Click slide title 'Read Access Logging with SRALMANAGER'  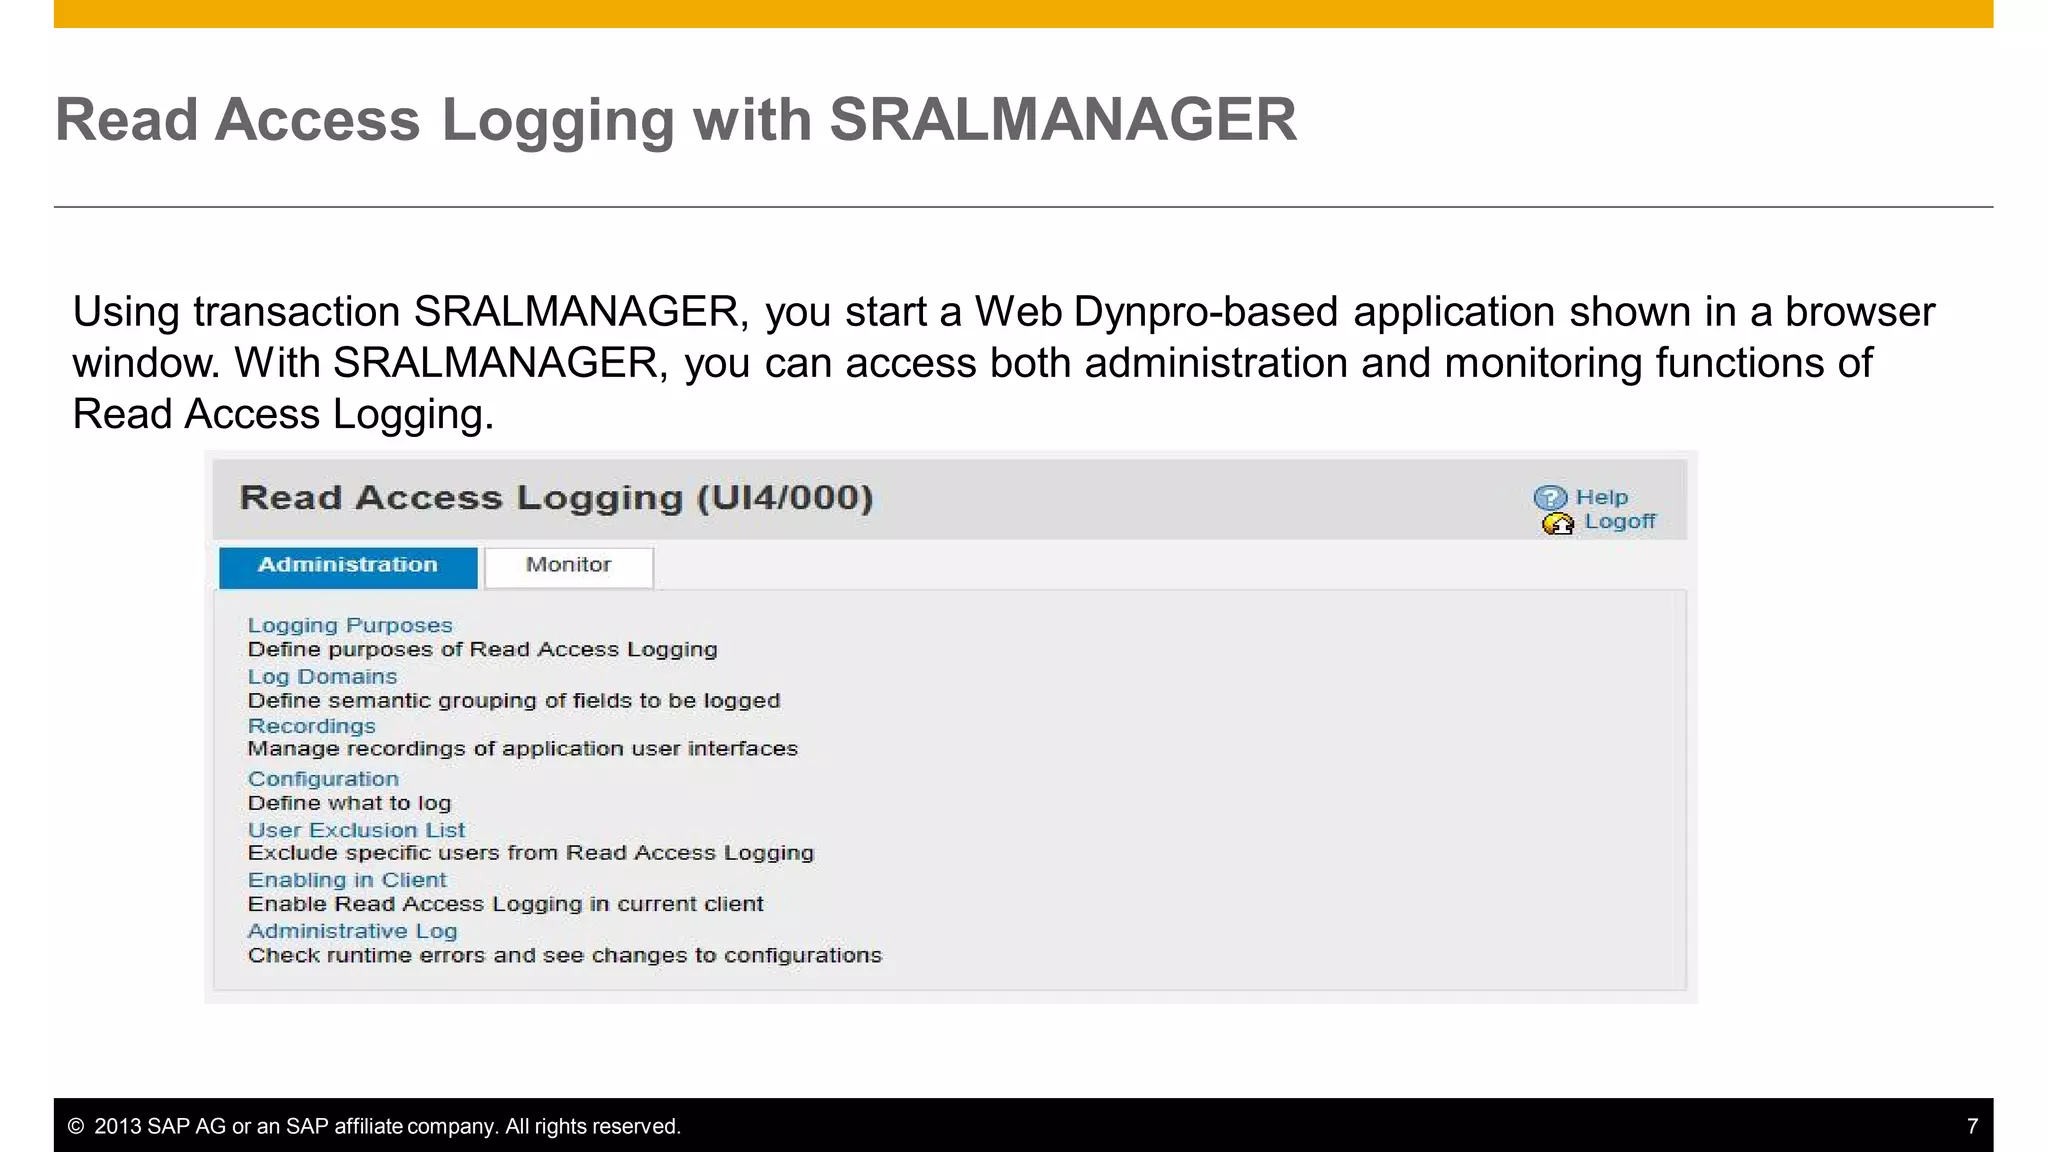point(676,122)
